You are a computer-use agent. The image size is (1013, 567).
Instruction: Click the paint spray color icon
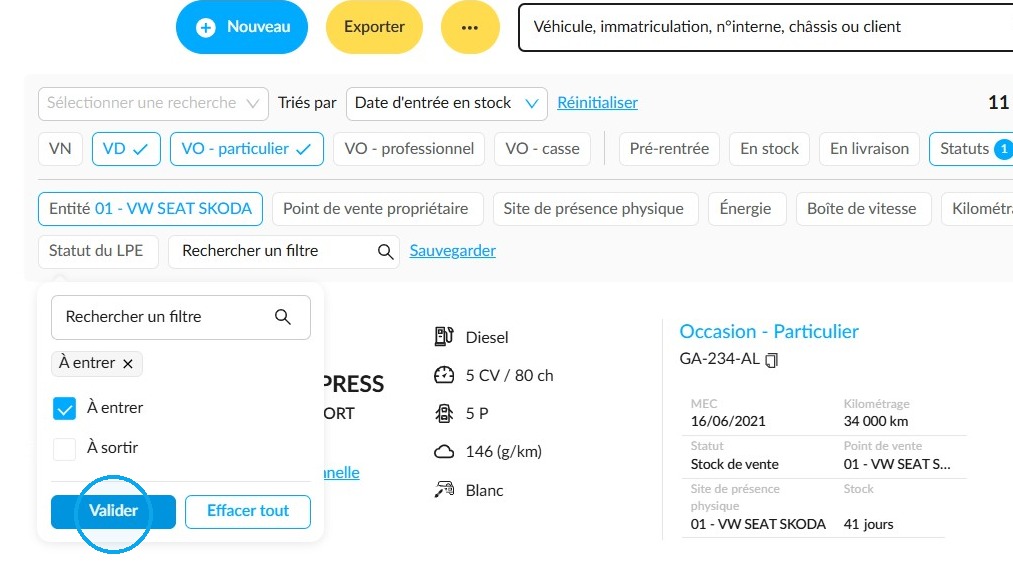[444, 490]
